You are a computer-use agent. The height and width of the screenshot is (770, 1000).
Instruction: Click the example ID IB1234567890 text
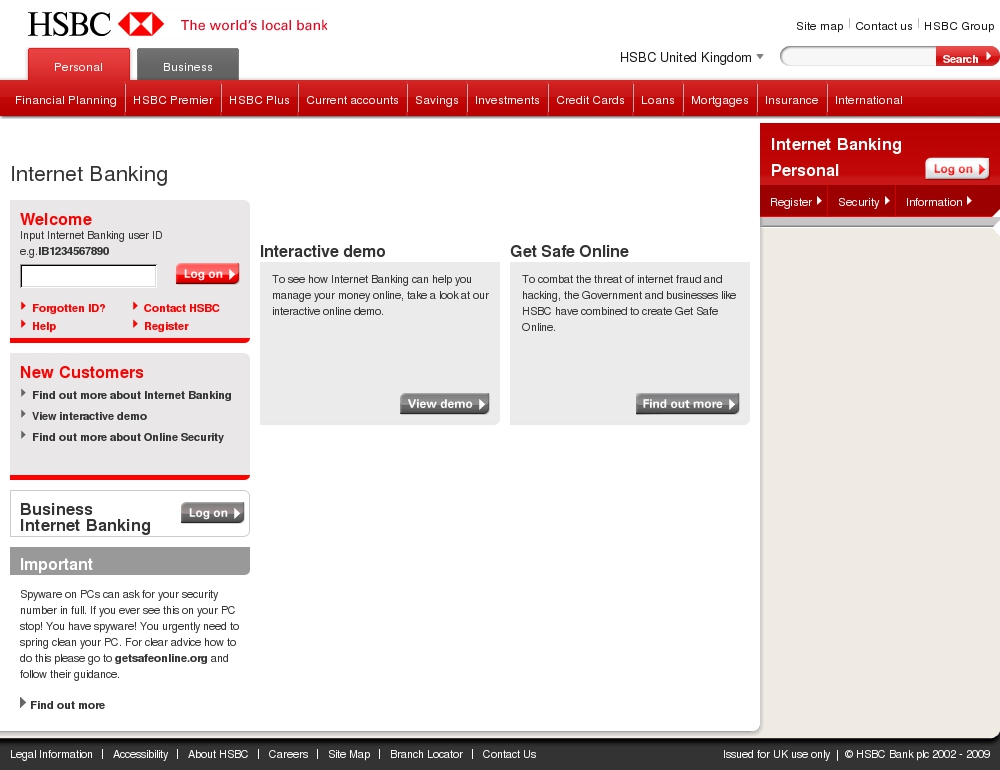click(x=73, y=251)
